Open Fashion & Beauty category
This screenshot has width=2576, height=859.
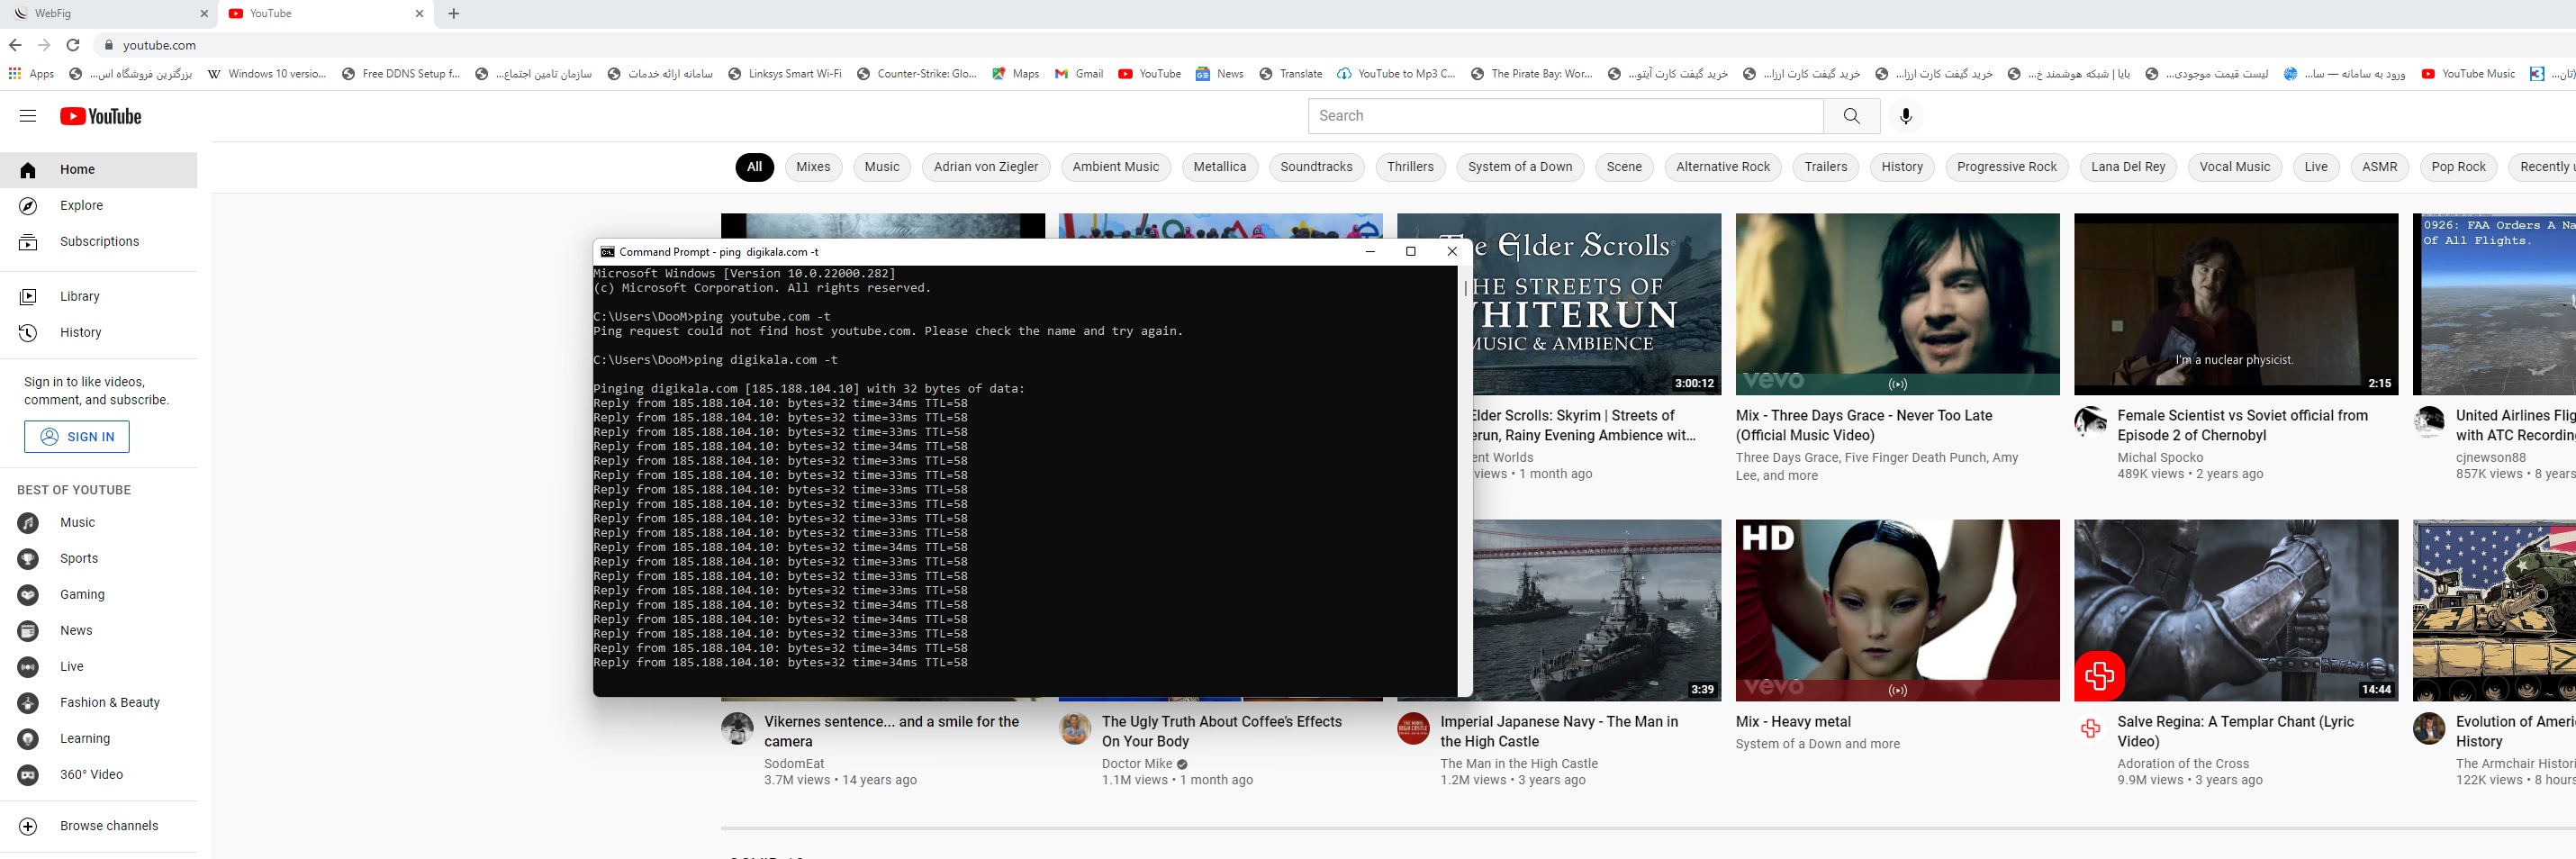tap(99, 703)
